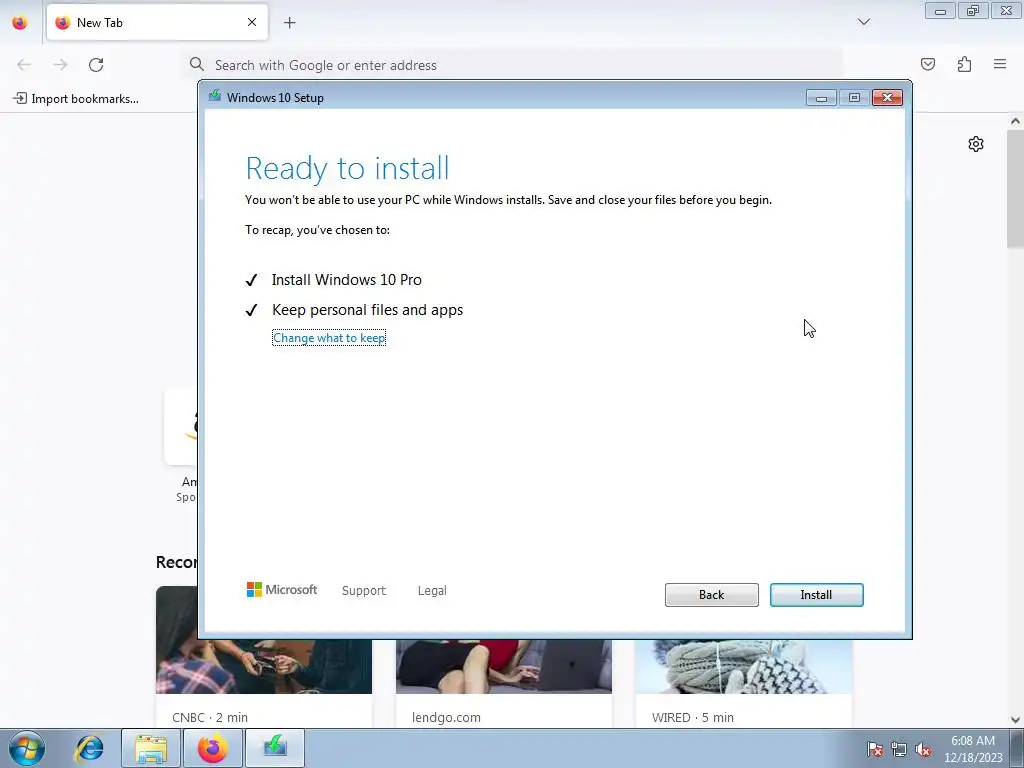Click 'Install Windows 10 Pro' text
The image size is (1024, 768).
click(347, 280)
